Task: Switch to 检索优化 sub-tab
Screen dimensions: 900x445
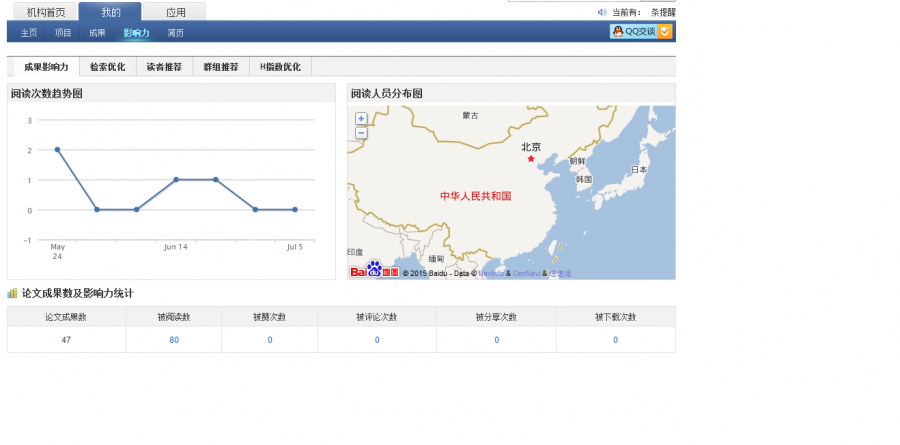Action: tap(107, 67)
